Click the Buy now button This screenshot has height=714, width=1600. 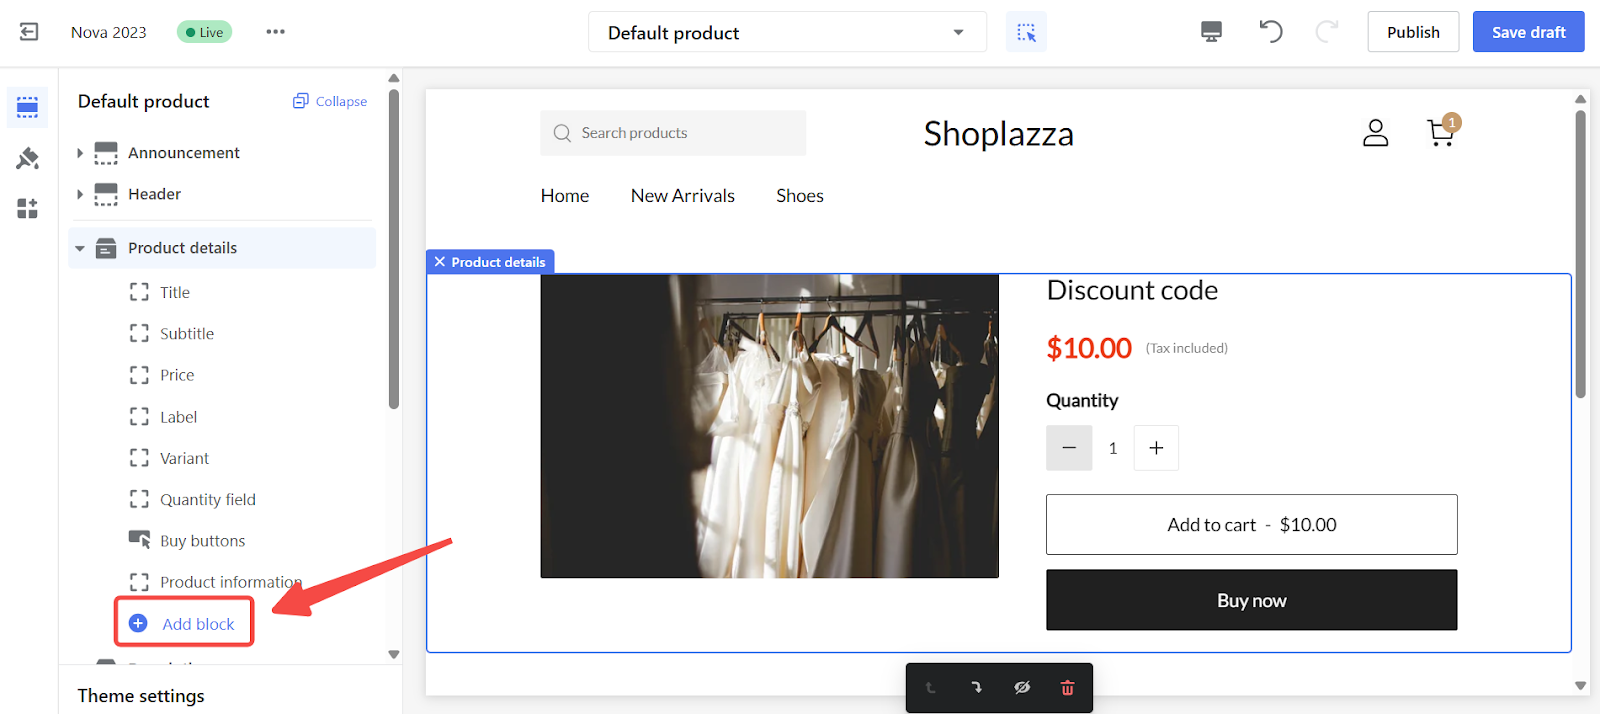1252,600
